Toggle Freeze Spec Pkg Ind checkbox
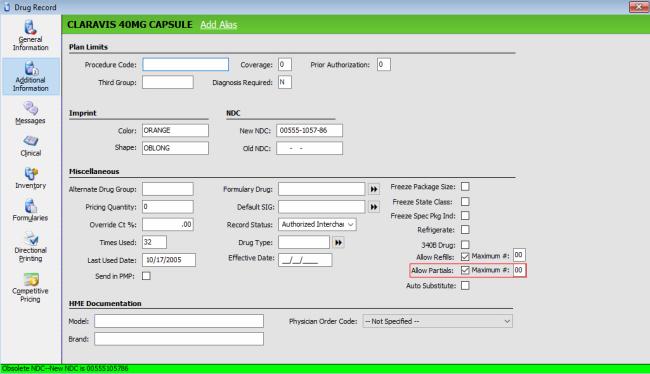 [x=465, y=216]
